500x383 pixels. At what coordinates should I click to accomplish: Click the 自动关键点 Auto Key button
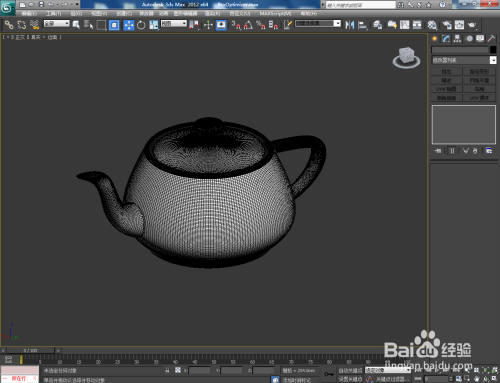tap(350, 370)
